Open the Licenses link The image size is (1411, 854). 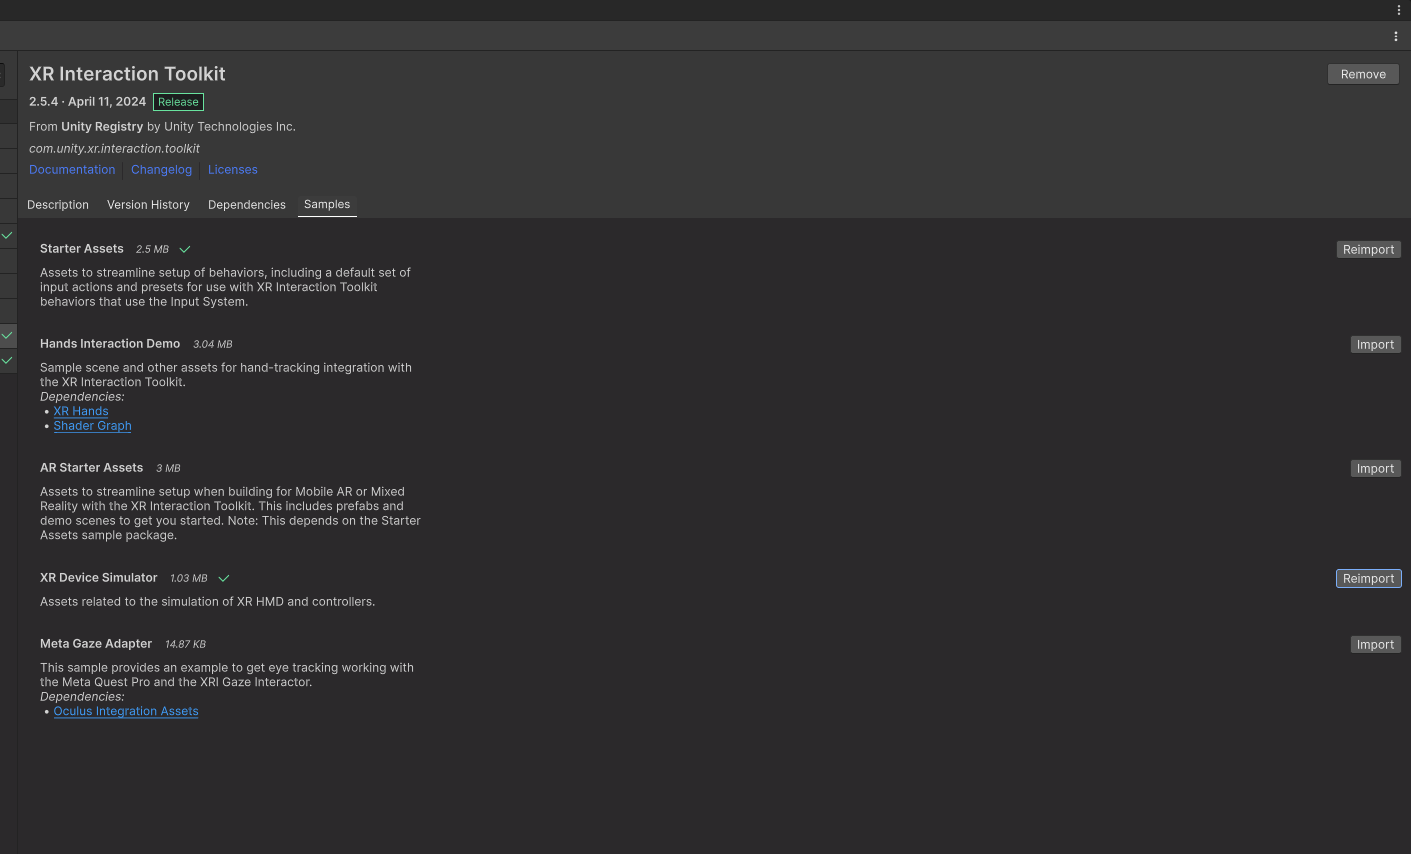[x=233, y=170]
